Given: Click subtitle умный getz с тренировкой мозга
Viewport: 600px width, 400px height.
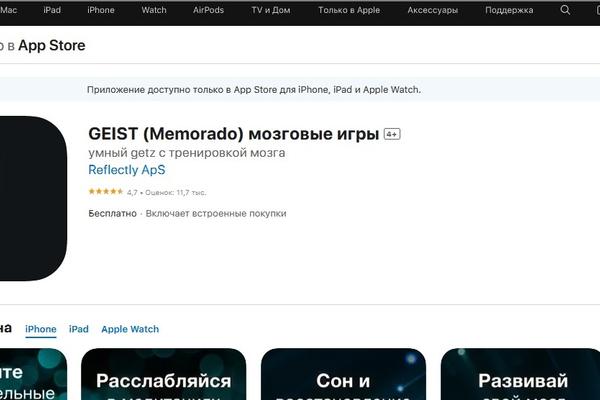Looking at the screenshot, I should point(187,153).
